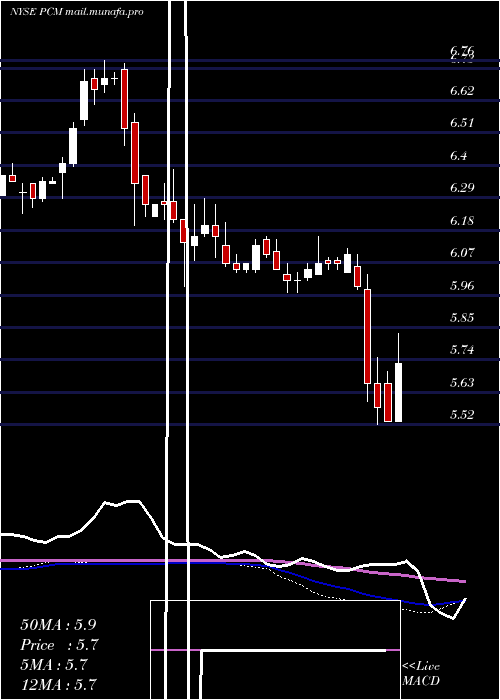Click the 6.18 price axis label

[462, 221]
